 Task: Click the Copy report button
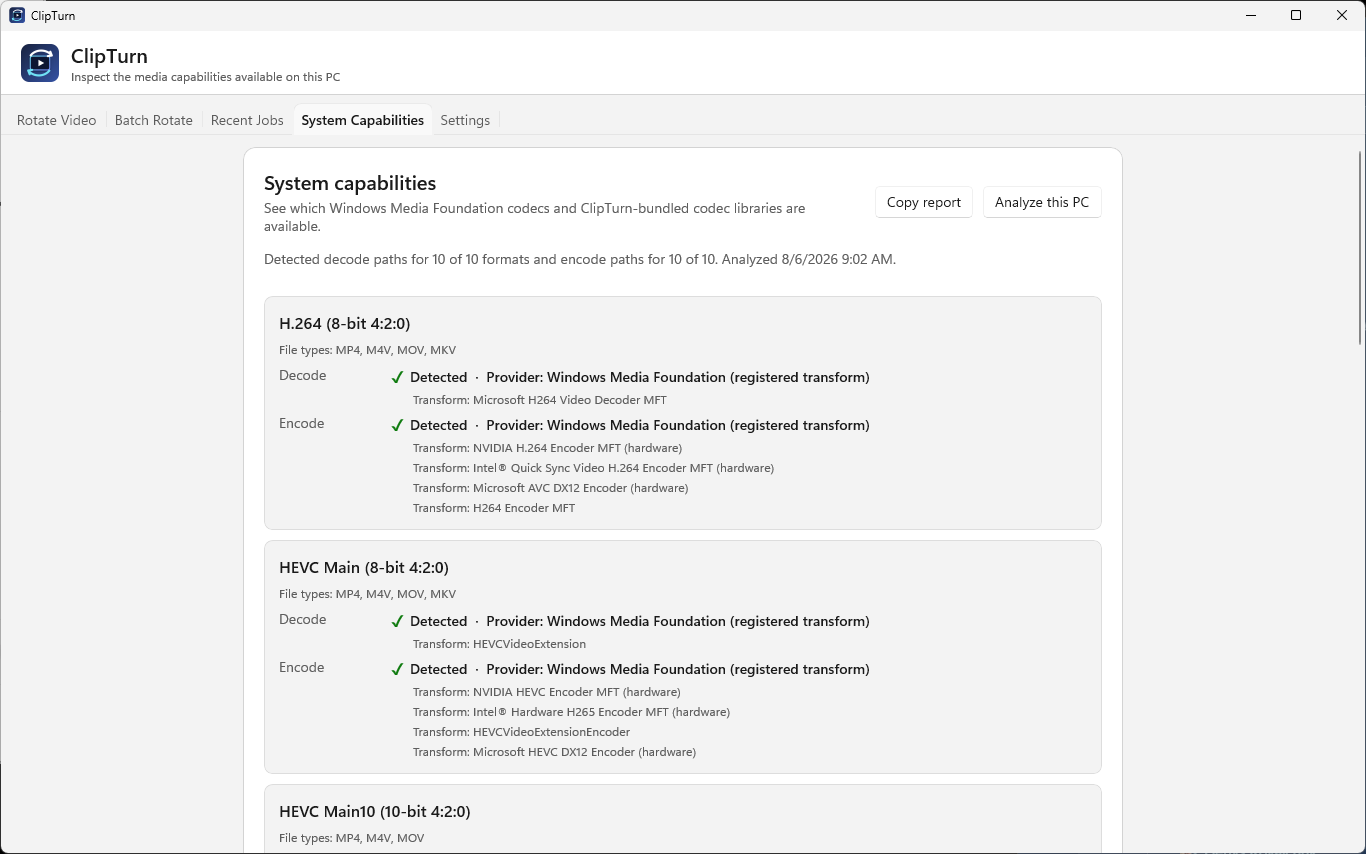tap(924, 202)
